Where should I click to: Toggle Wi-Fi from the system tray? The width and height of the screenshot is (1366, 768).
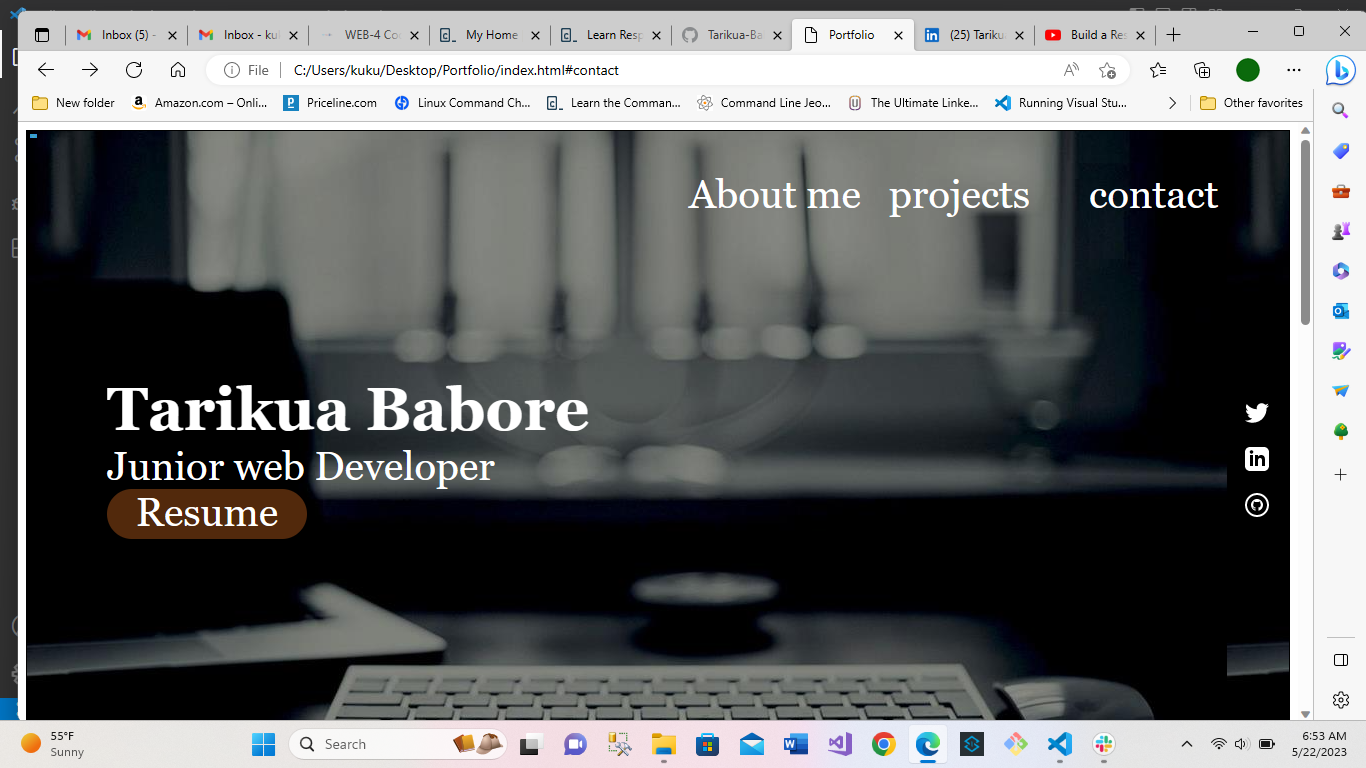(1219, 744)
